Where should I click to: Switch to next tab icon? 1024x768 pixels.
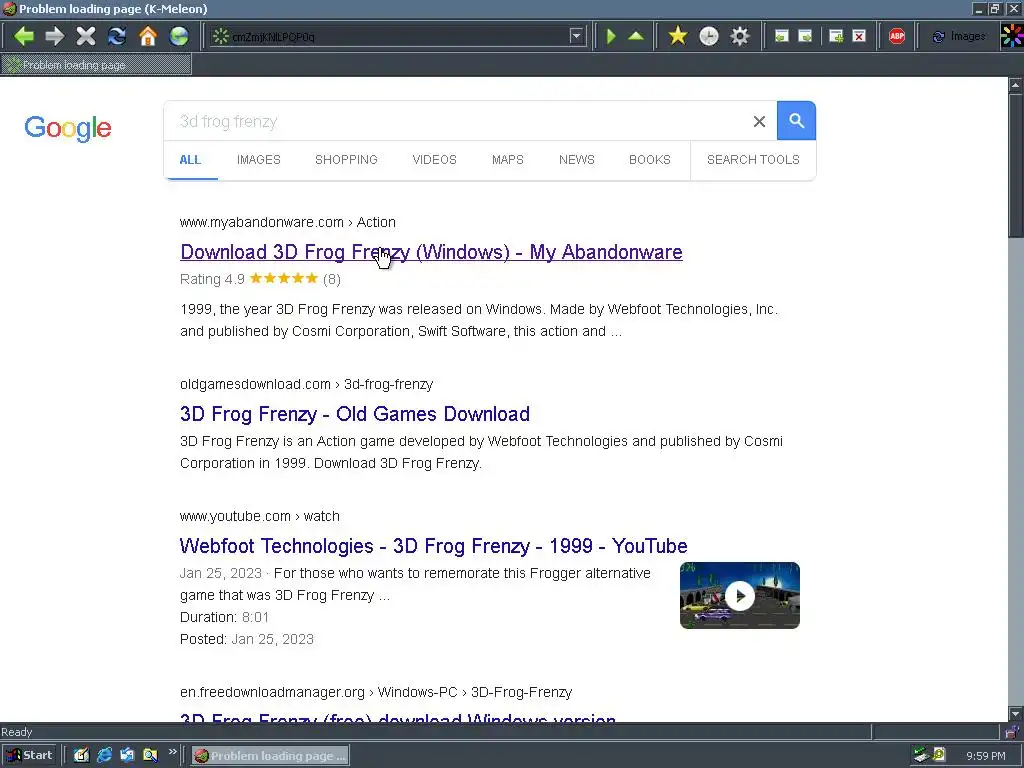(x=806, y=36)
